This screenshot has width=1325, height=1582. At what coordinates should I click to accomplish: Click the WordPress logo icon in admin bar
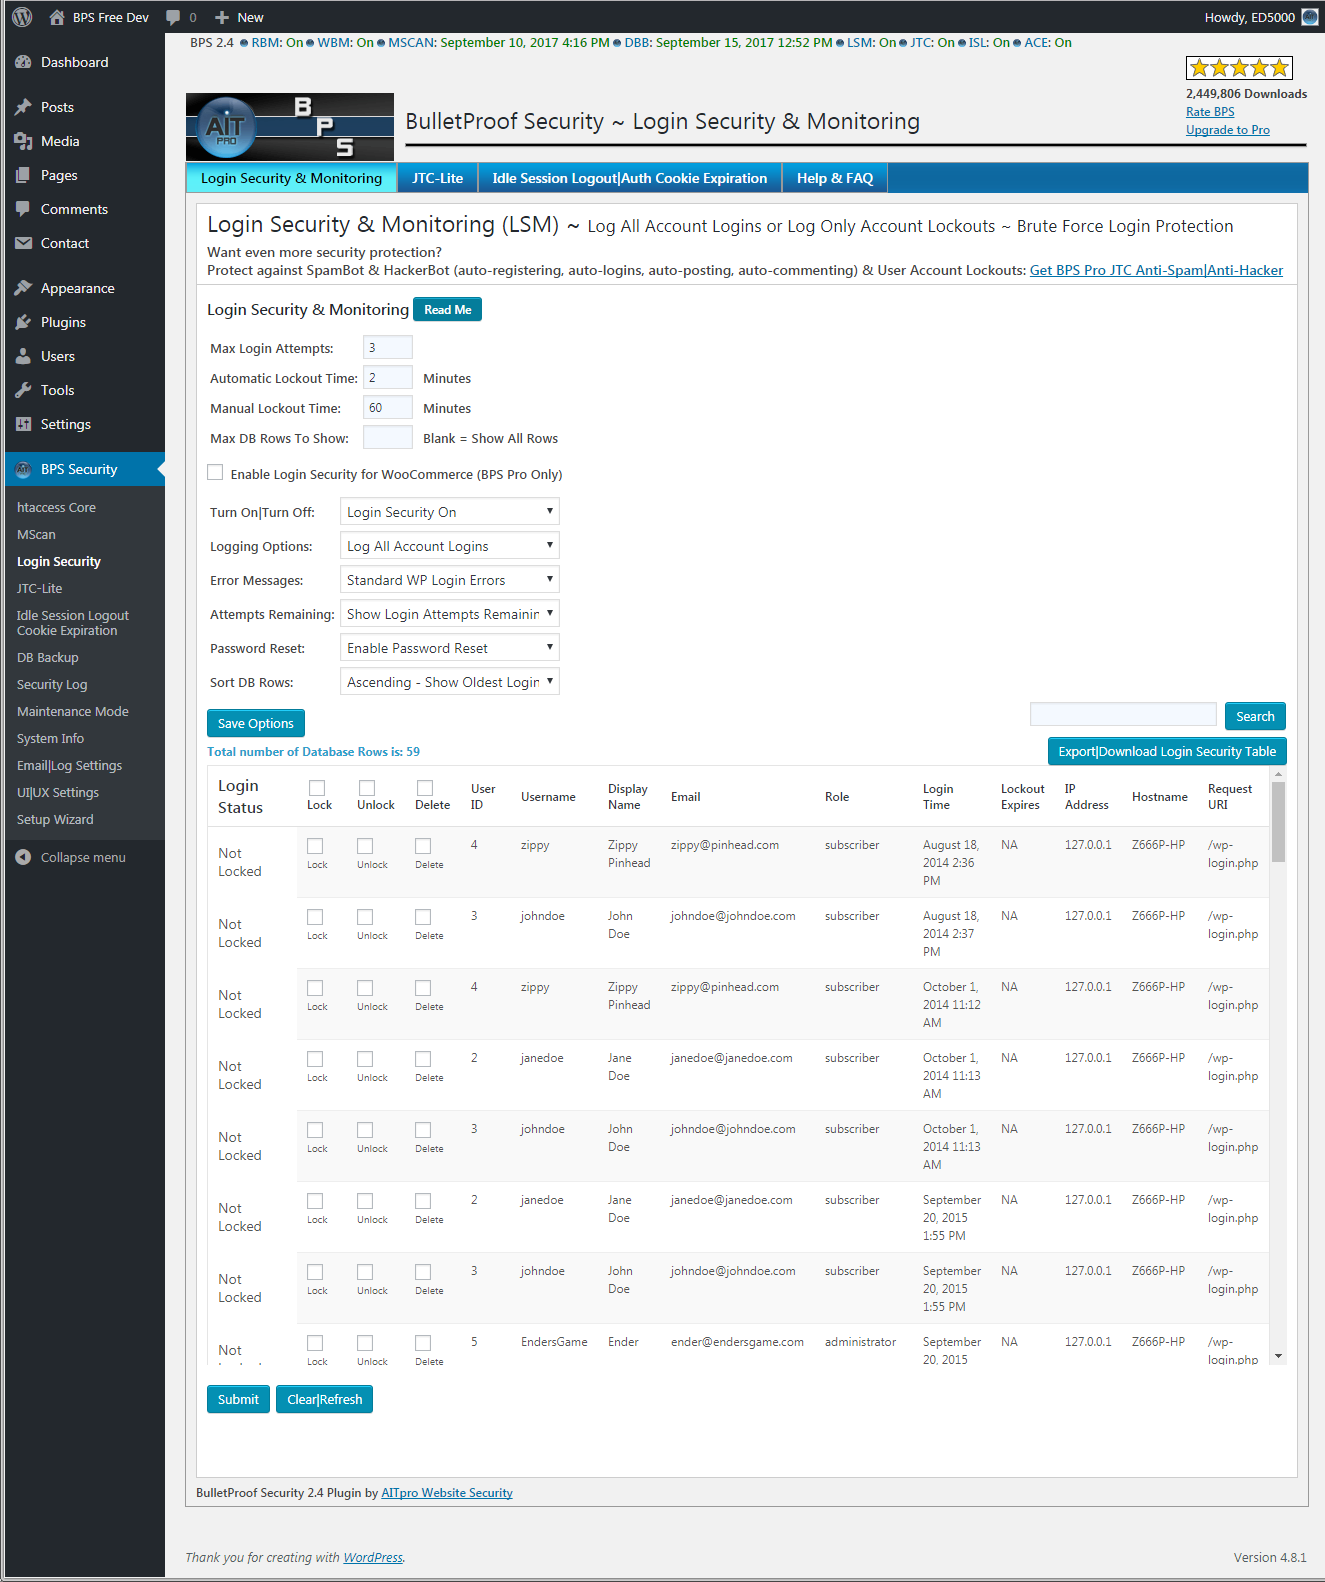click(x=22, y=17)
